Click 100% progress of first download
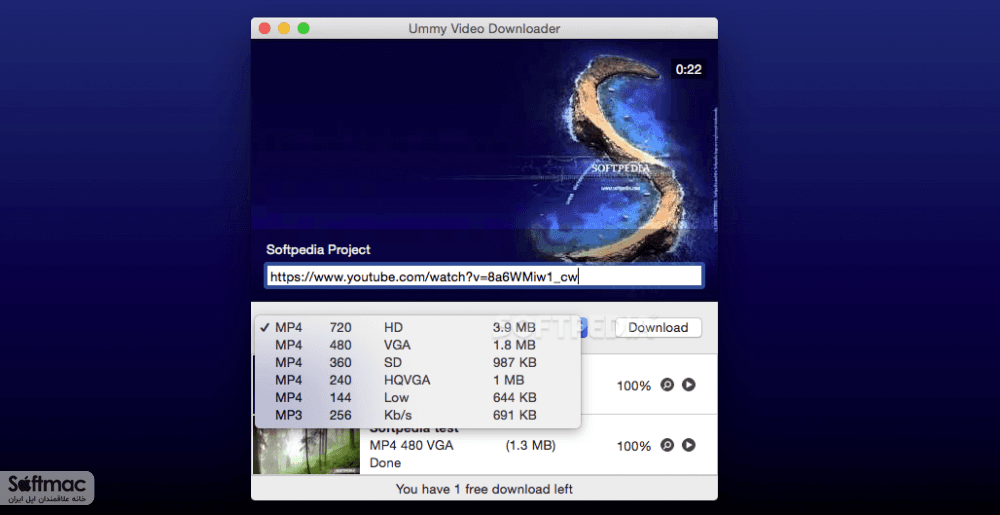The height and width of the screenshot is (515, 1000). pyautogui.click(x=634, y=386)
